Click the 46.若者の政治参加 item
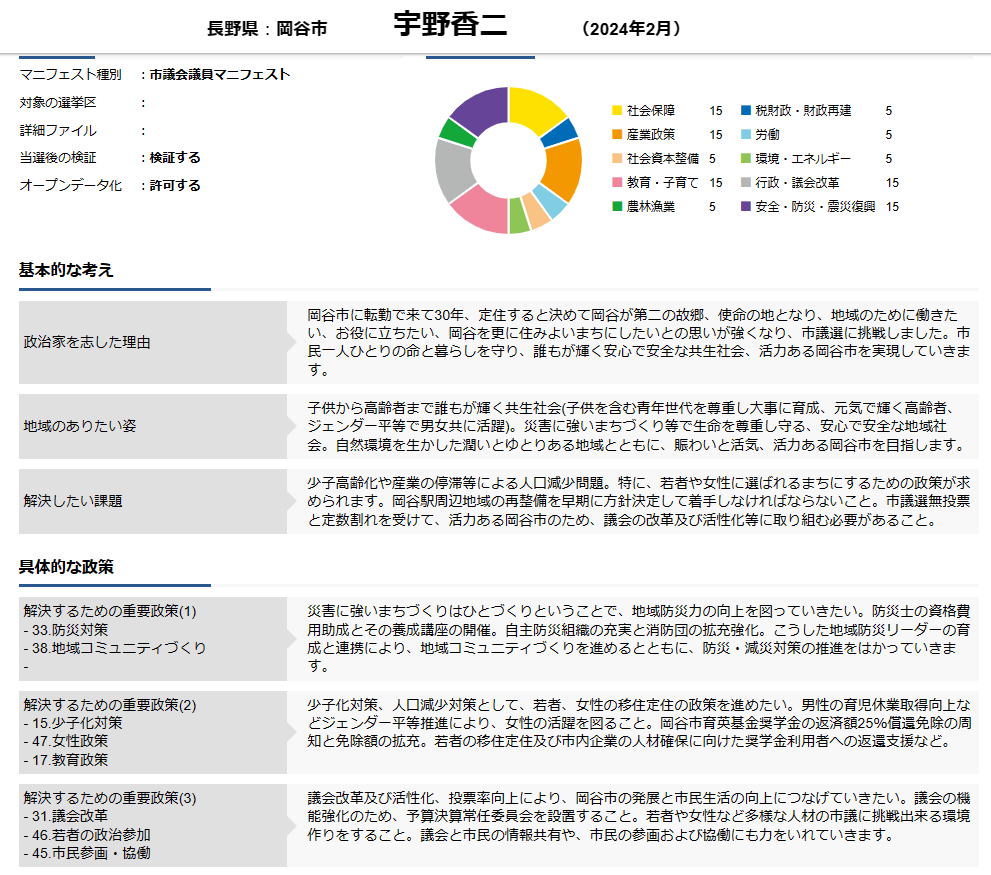The height and width of the screenshot is (875, 991). (x=87, y=835)
